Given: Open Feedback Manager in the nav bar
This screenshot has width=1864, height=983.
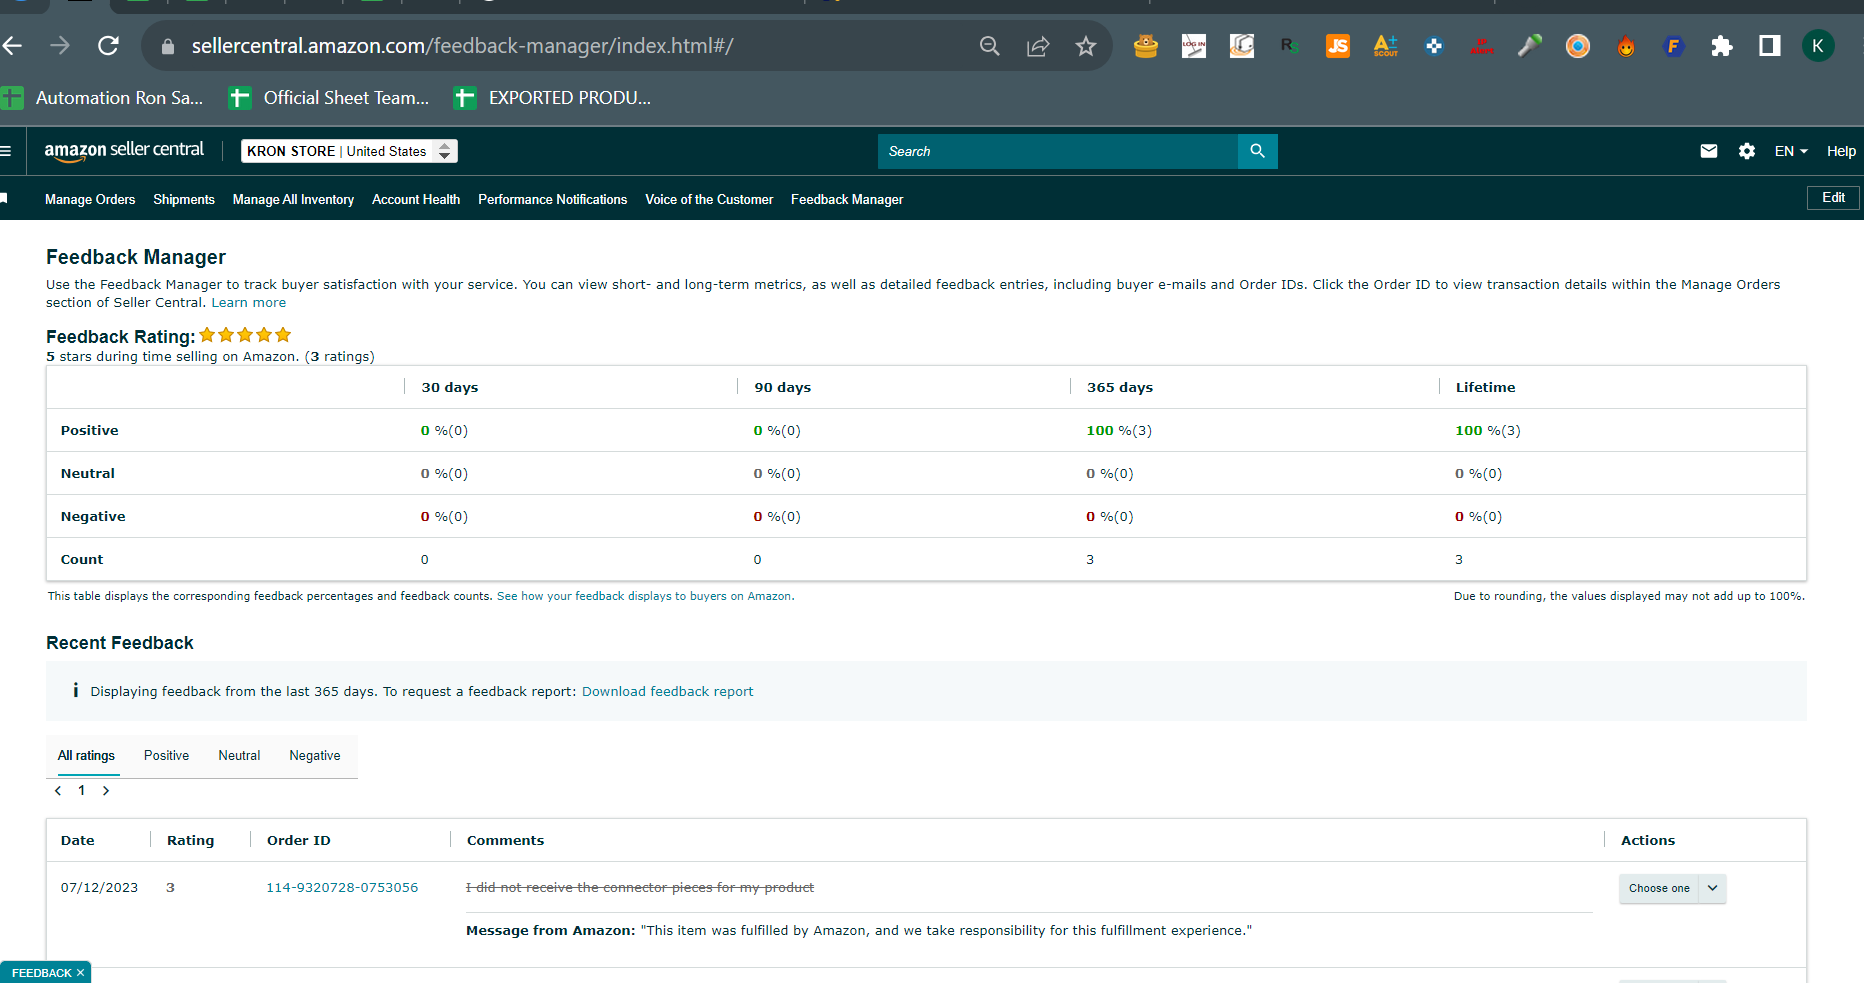Looking at the screenshot, I should 847,200.
